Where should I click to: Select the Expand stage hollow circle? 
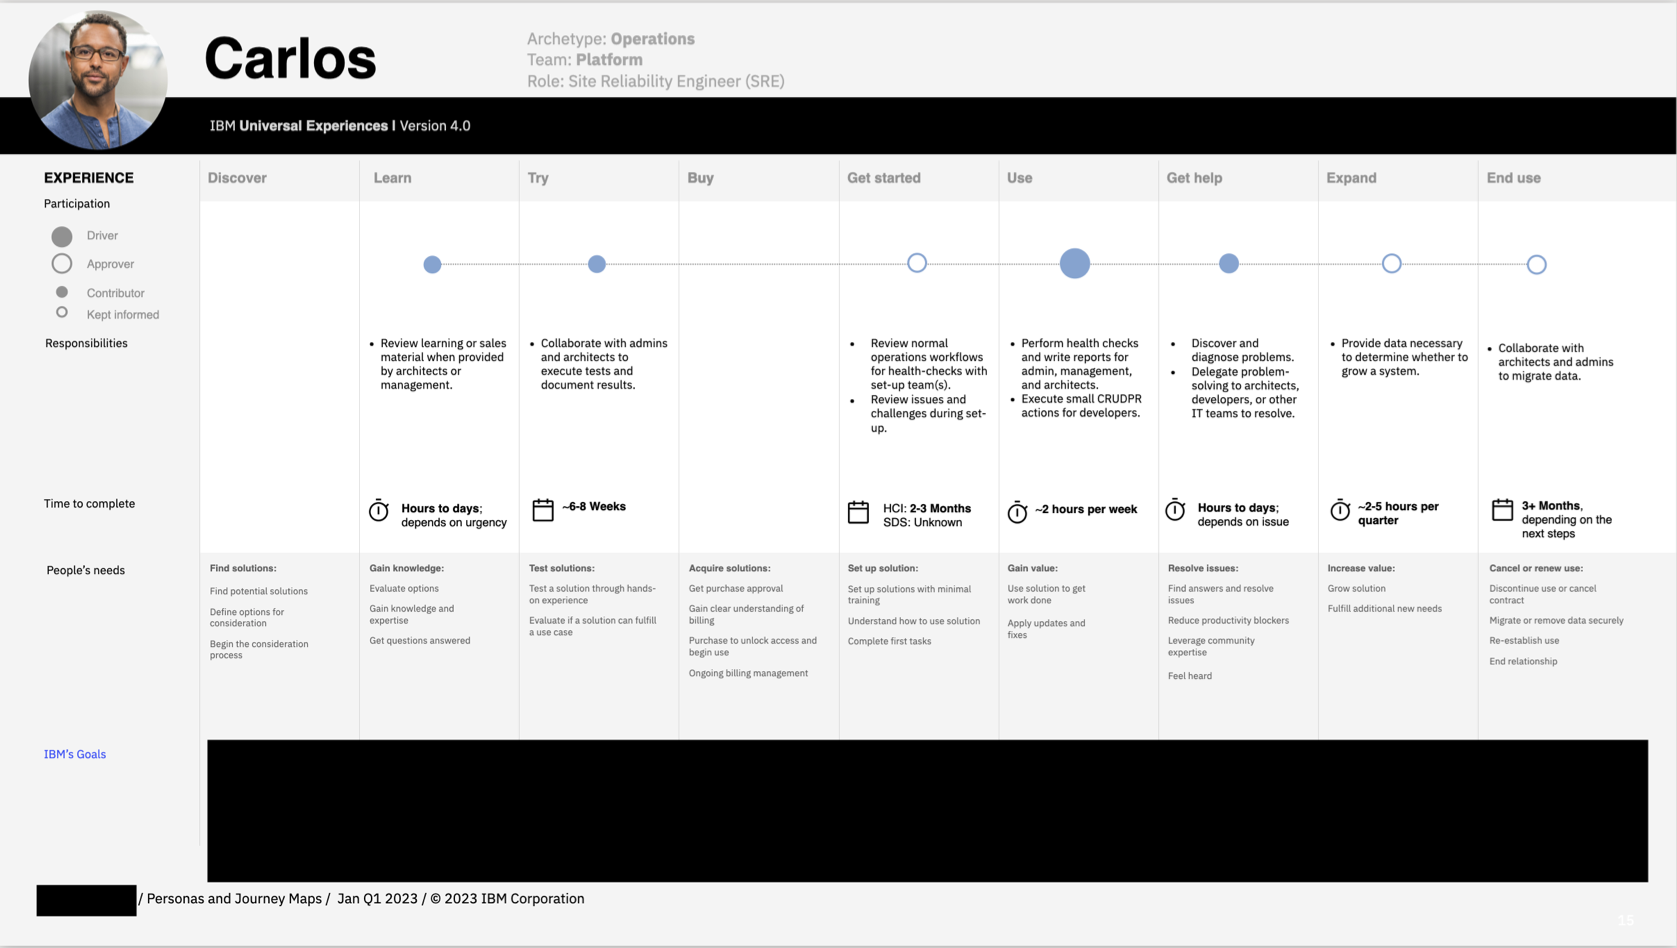pyautogui.click(x=1392, y=264)
